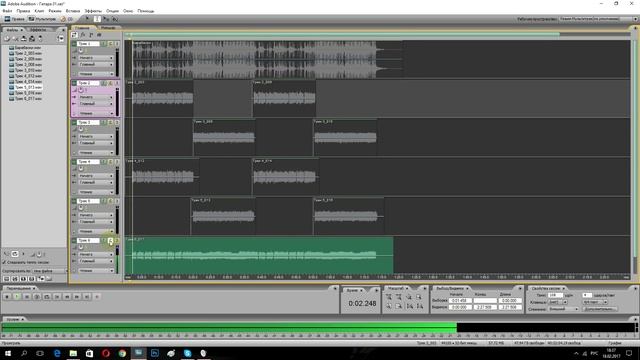Click the Windows Start button
The height and width of the screenshot is (360, 640).
pyautogui.click(x=8, y=353)
